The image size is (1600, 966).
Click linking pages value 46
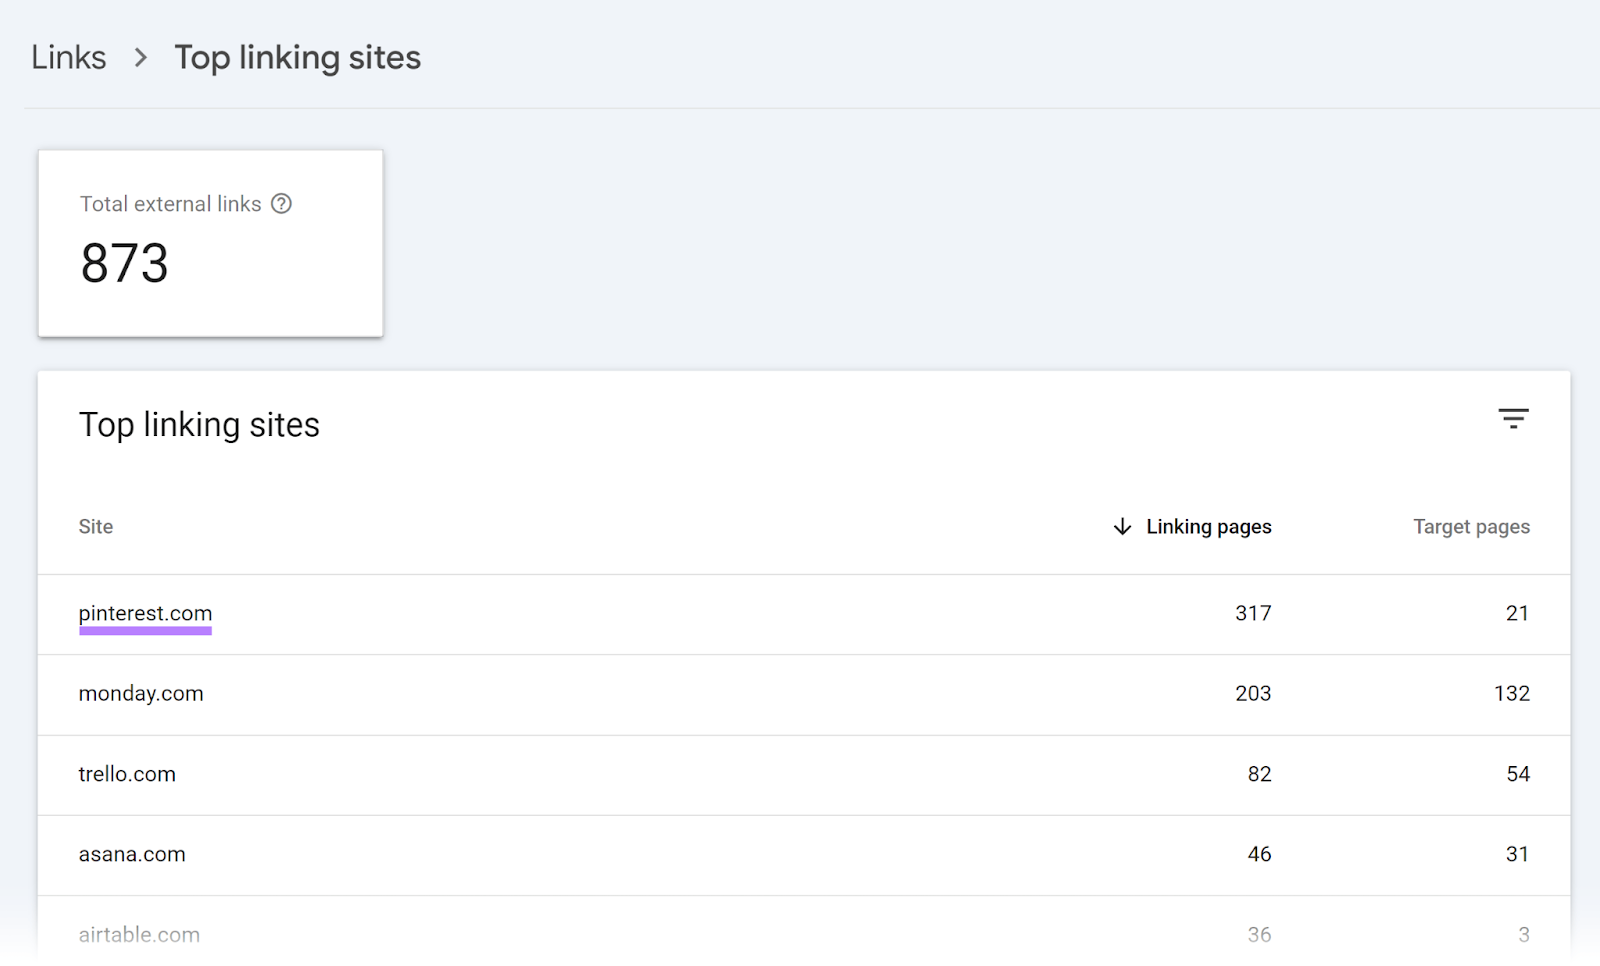1260,855
